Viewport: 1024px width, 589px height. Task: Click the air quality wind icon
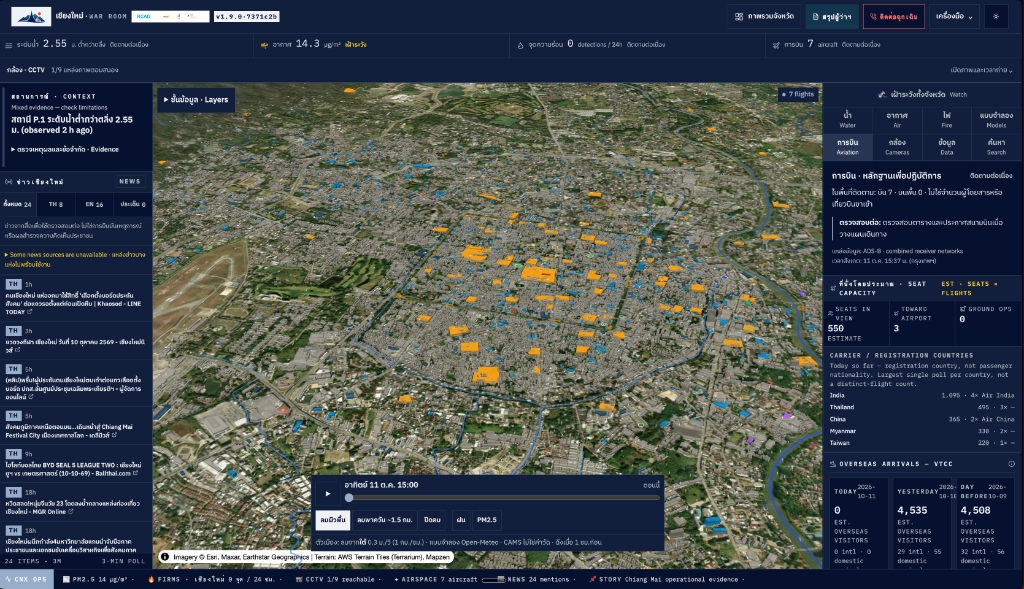tap(264, 45)
